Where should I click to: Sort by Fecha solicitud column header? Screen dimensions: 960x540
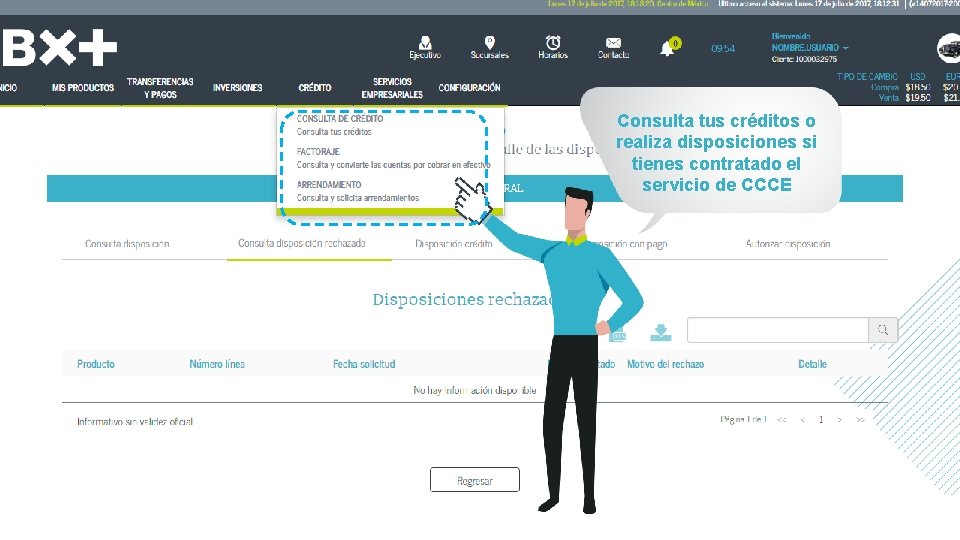pyautogui.click(x=364, y=364)
